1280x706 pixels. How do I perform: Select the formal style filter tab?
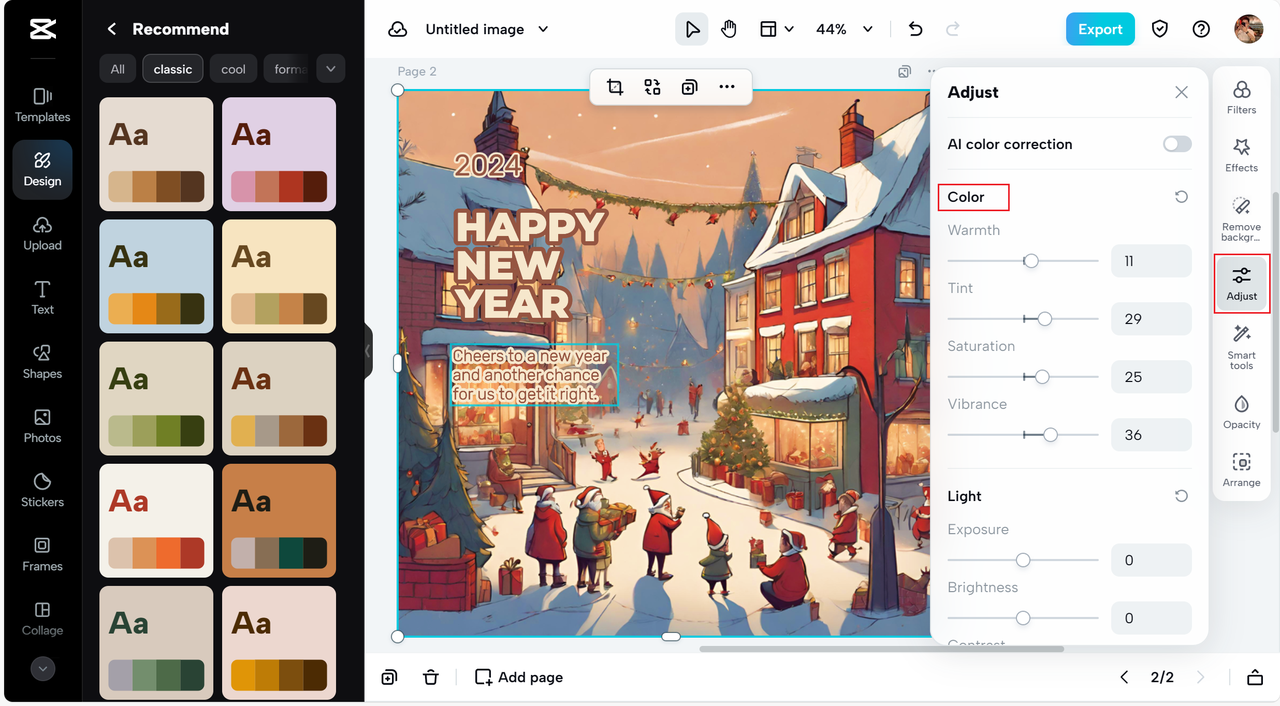coord(288,69)
